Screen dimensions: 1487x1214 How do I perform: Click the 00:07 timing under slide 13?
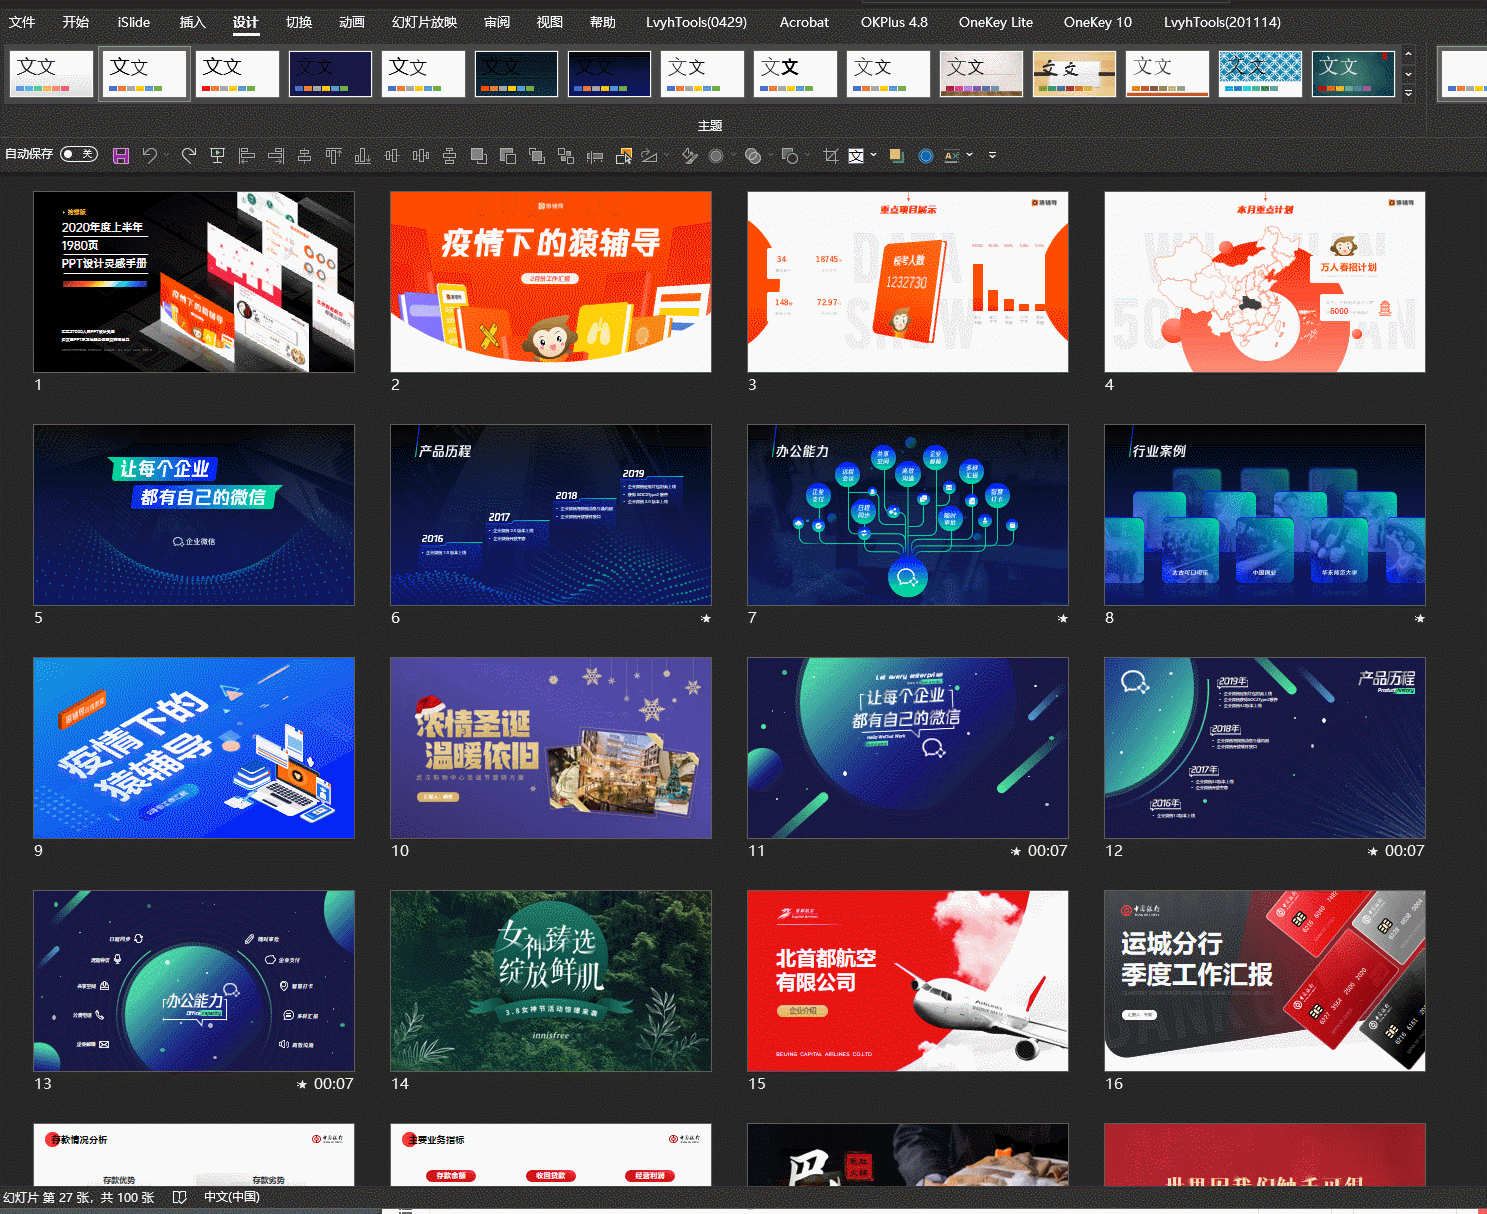pyautogui.click(x=334, y=1084)
